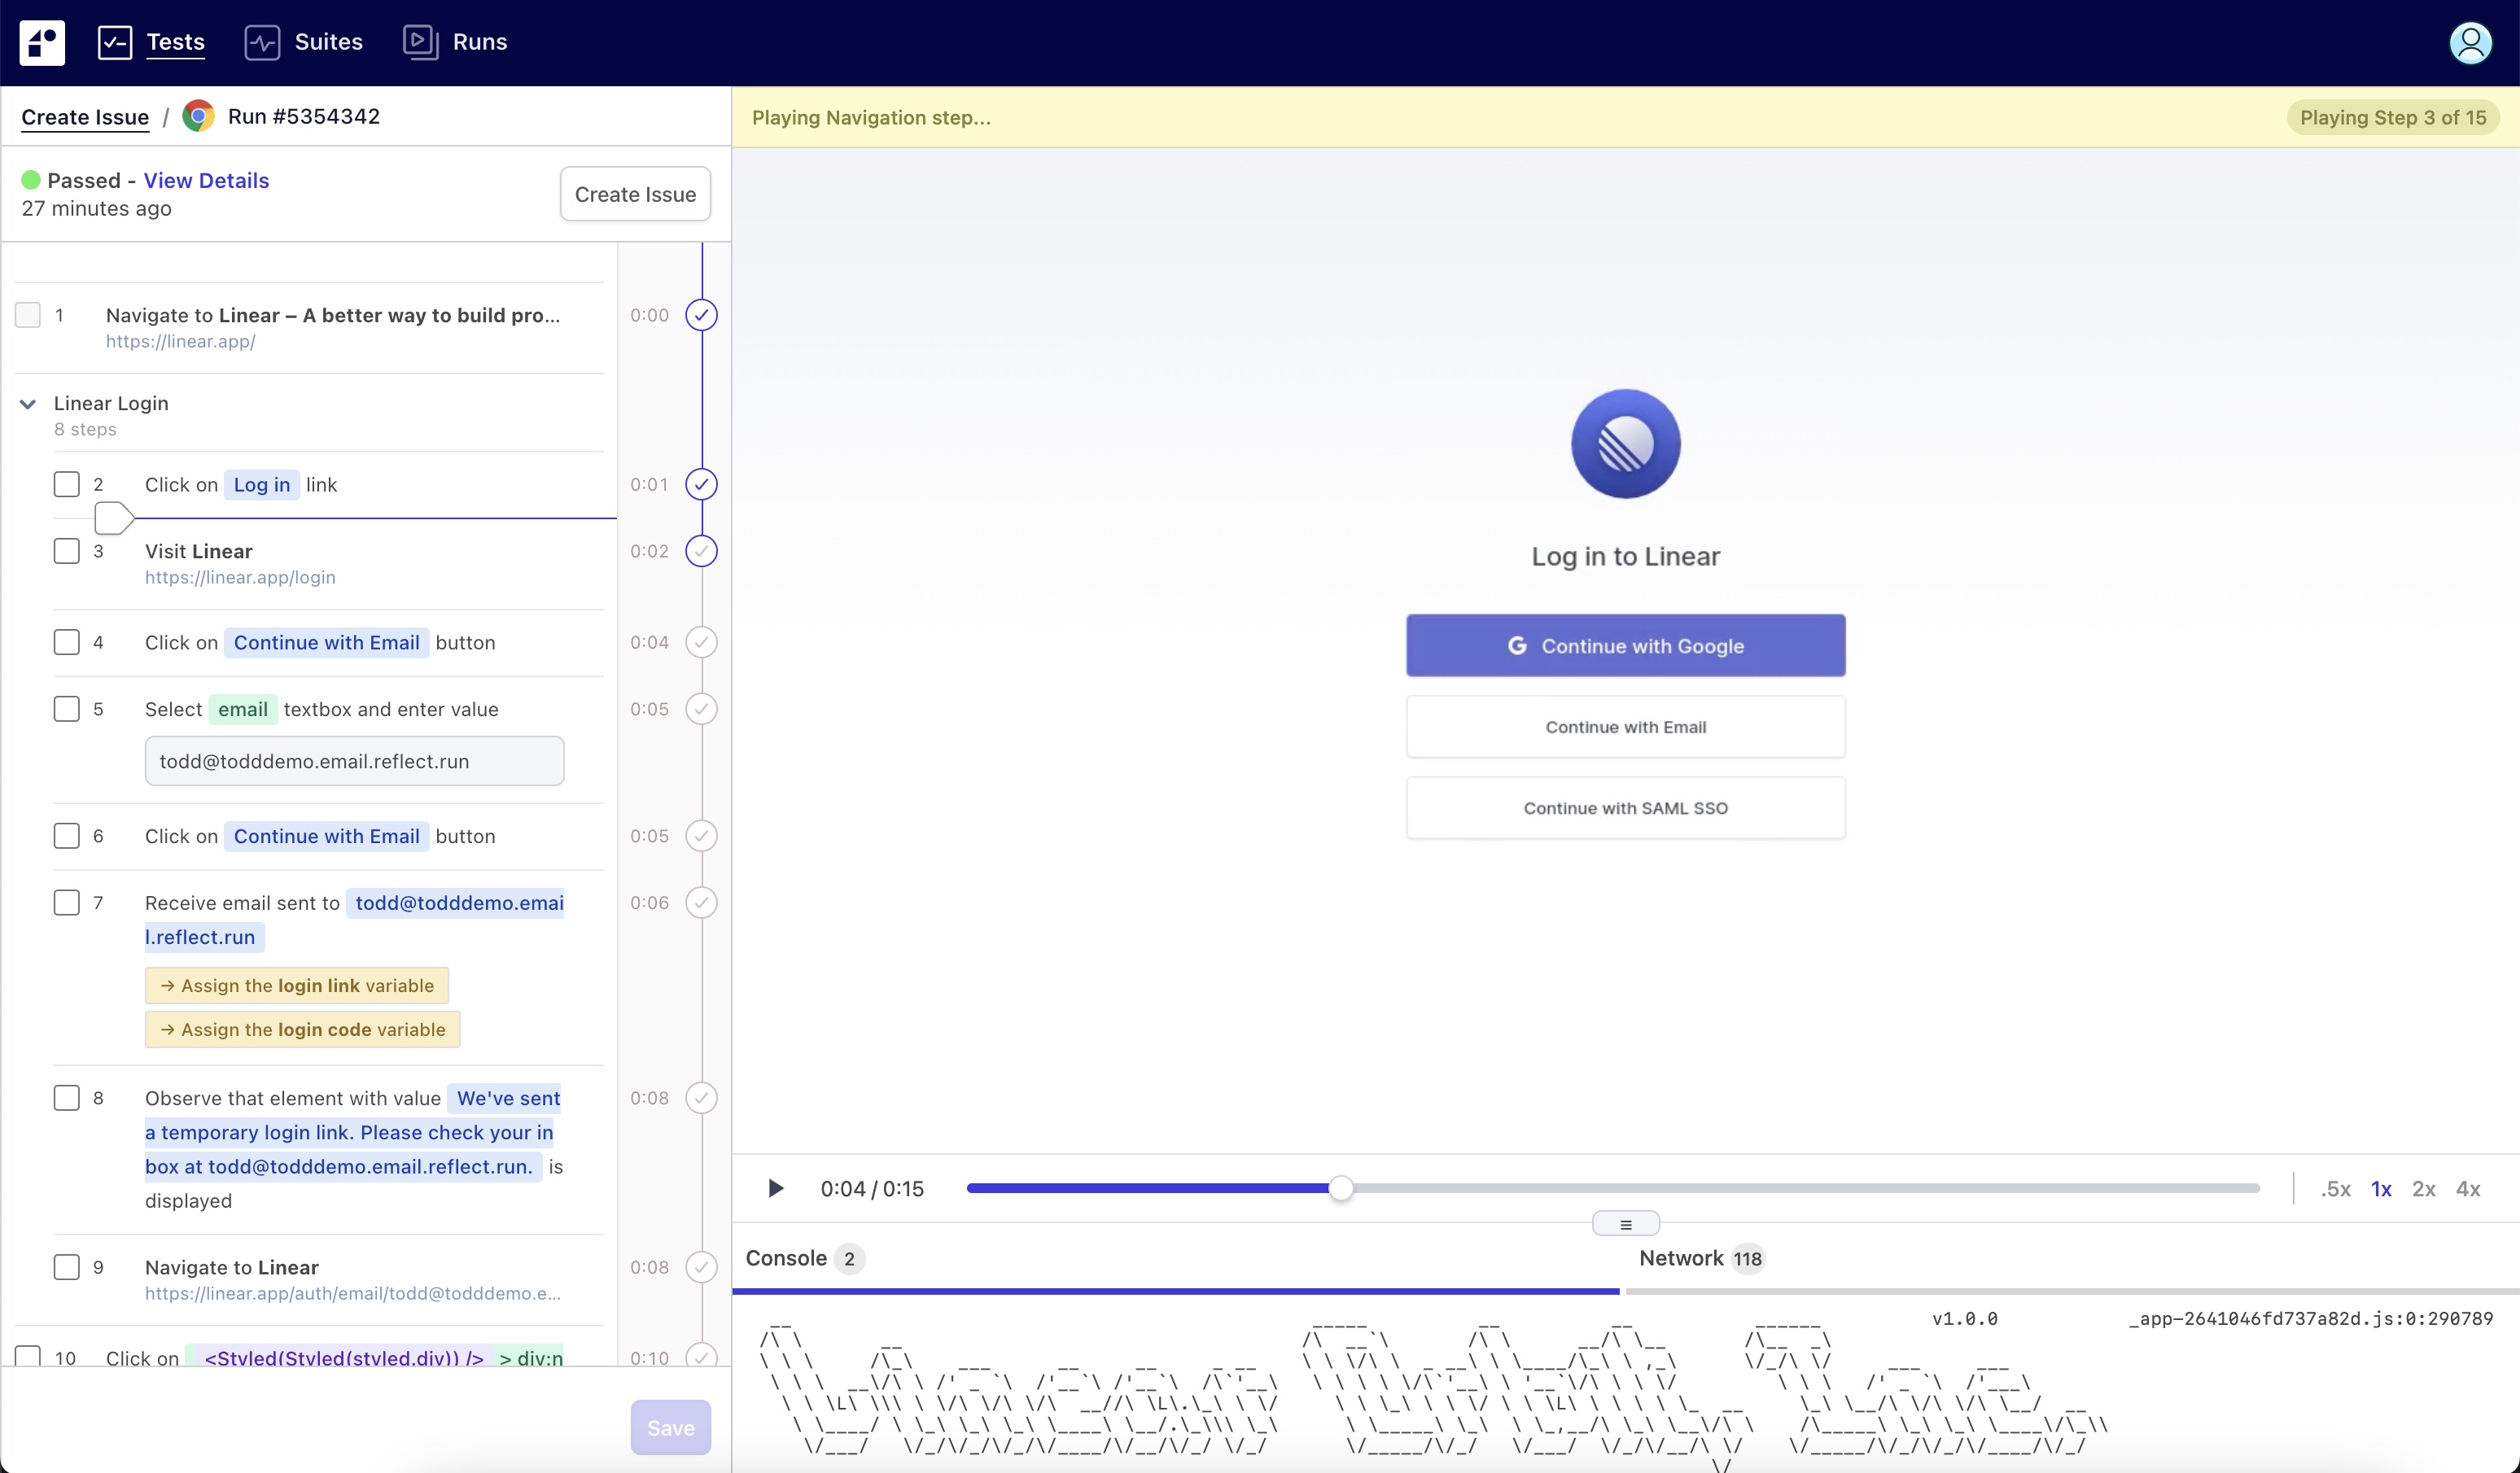
Task: Check the checkbox for step 5 email textbox
Action: 67,709
